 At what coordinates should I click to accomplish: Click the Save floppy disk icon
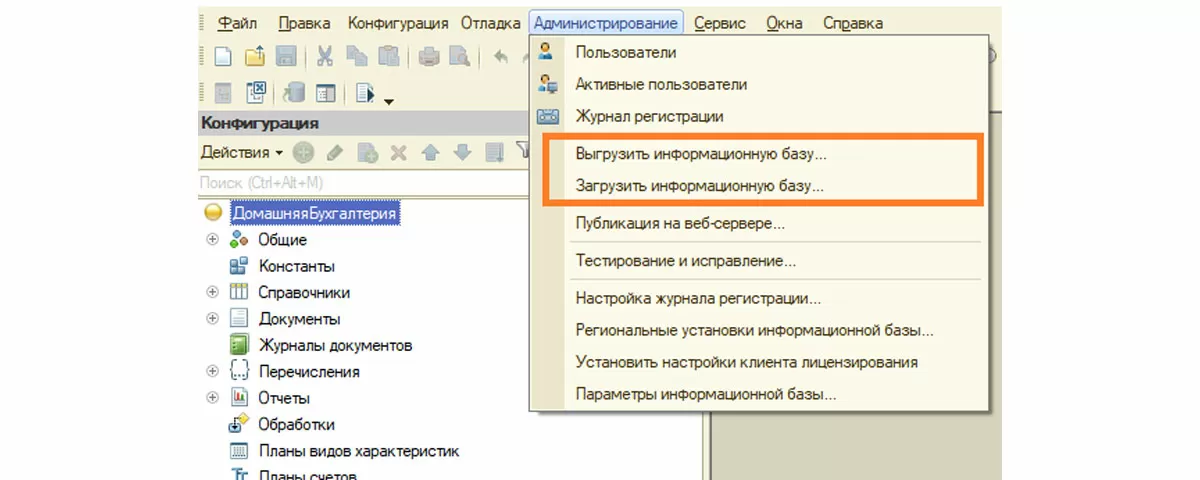point(286,57)
